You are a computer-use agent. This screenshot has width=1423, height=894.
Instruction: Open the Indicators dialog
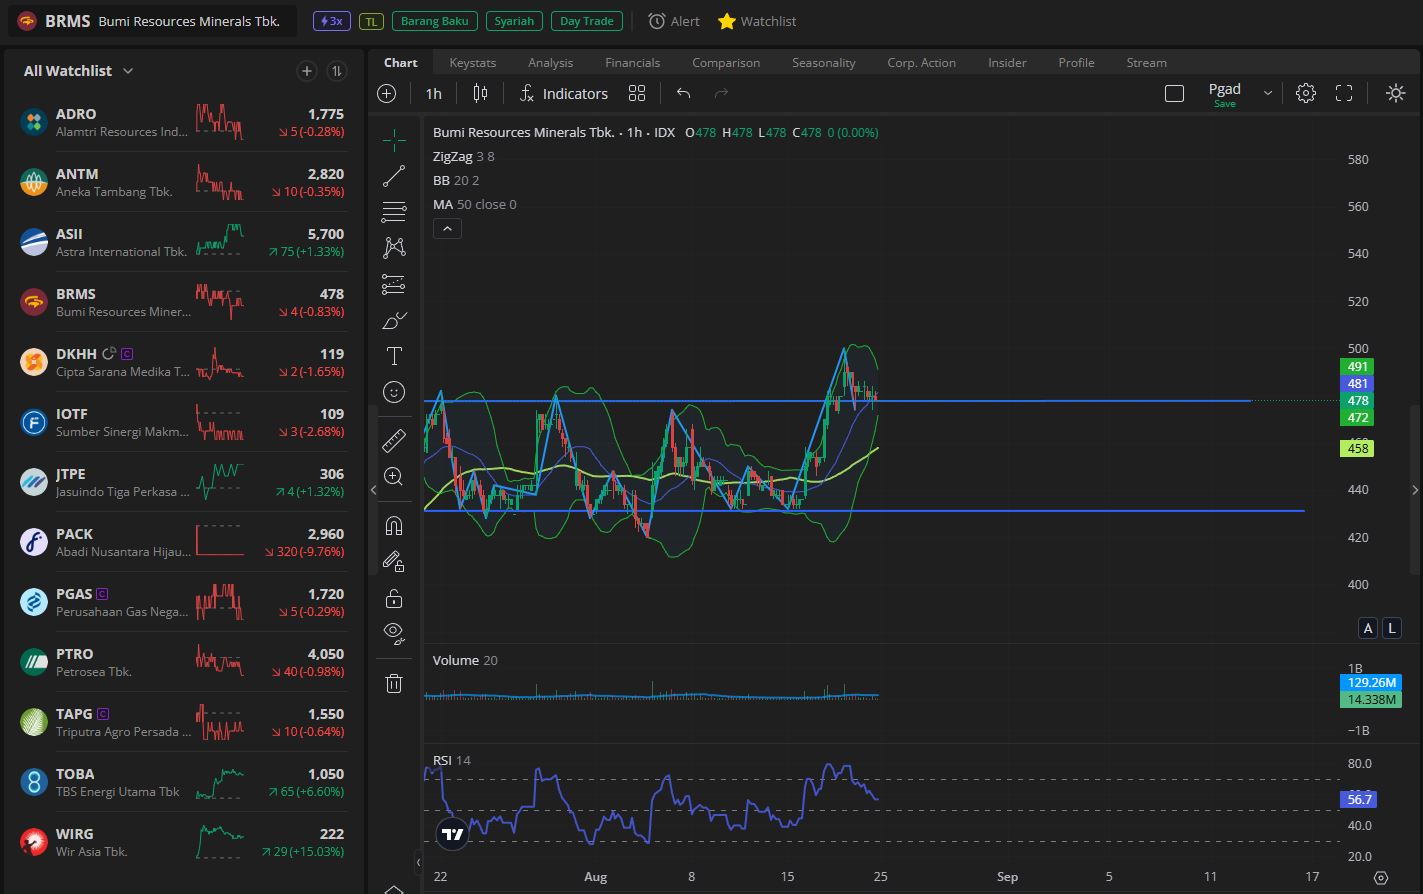pos(564,93)
